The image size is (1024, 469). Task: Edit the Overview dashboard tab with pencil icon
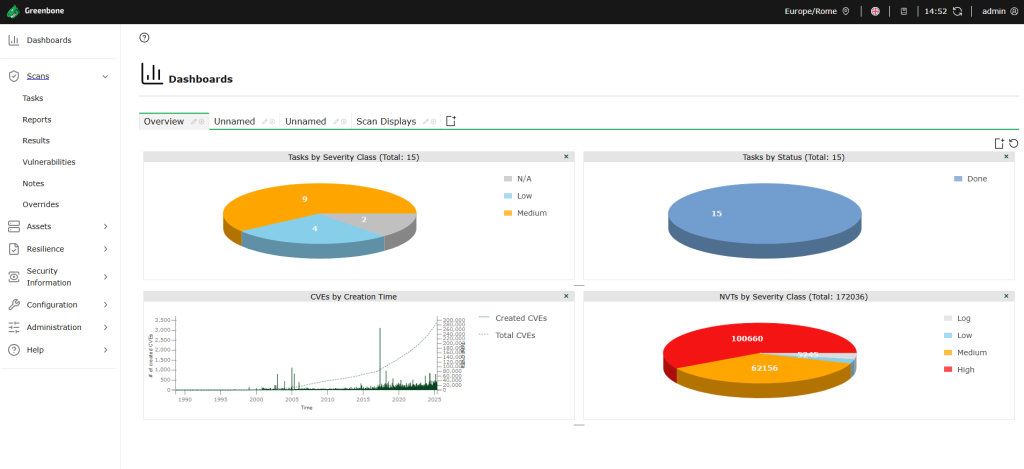(x=193, y=122)
